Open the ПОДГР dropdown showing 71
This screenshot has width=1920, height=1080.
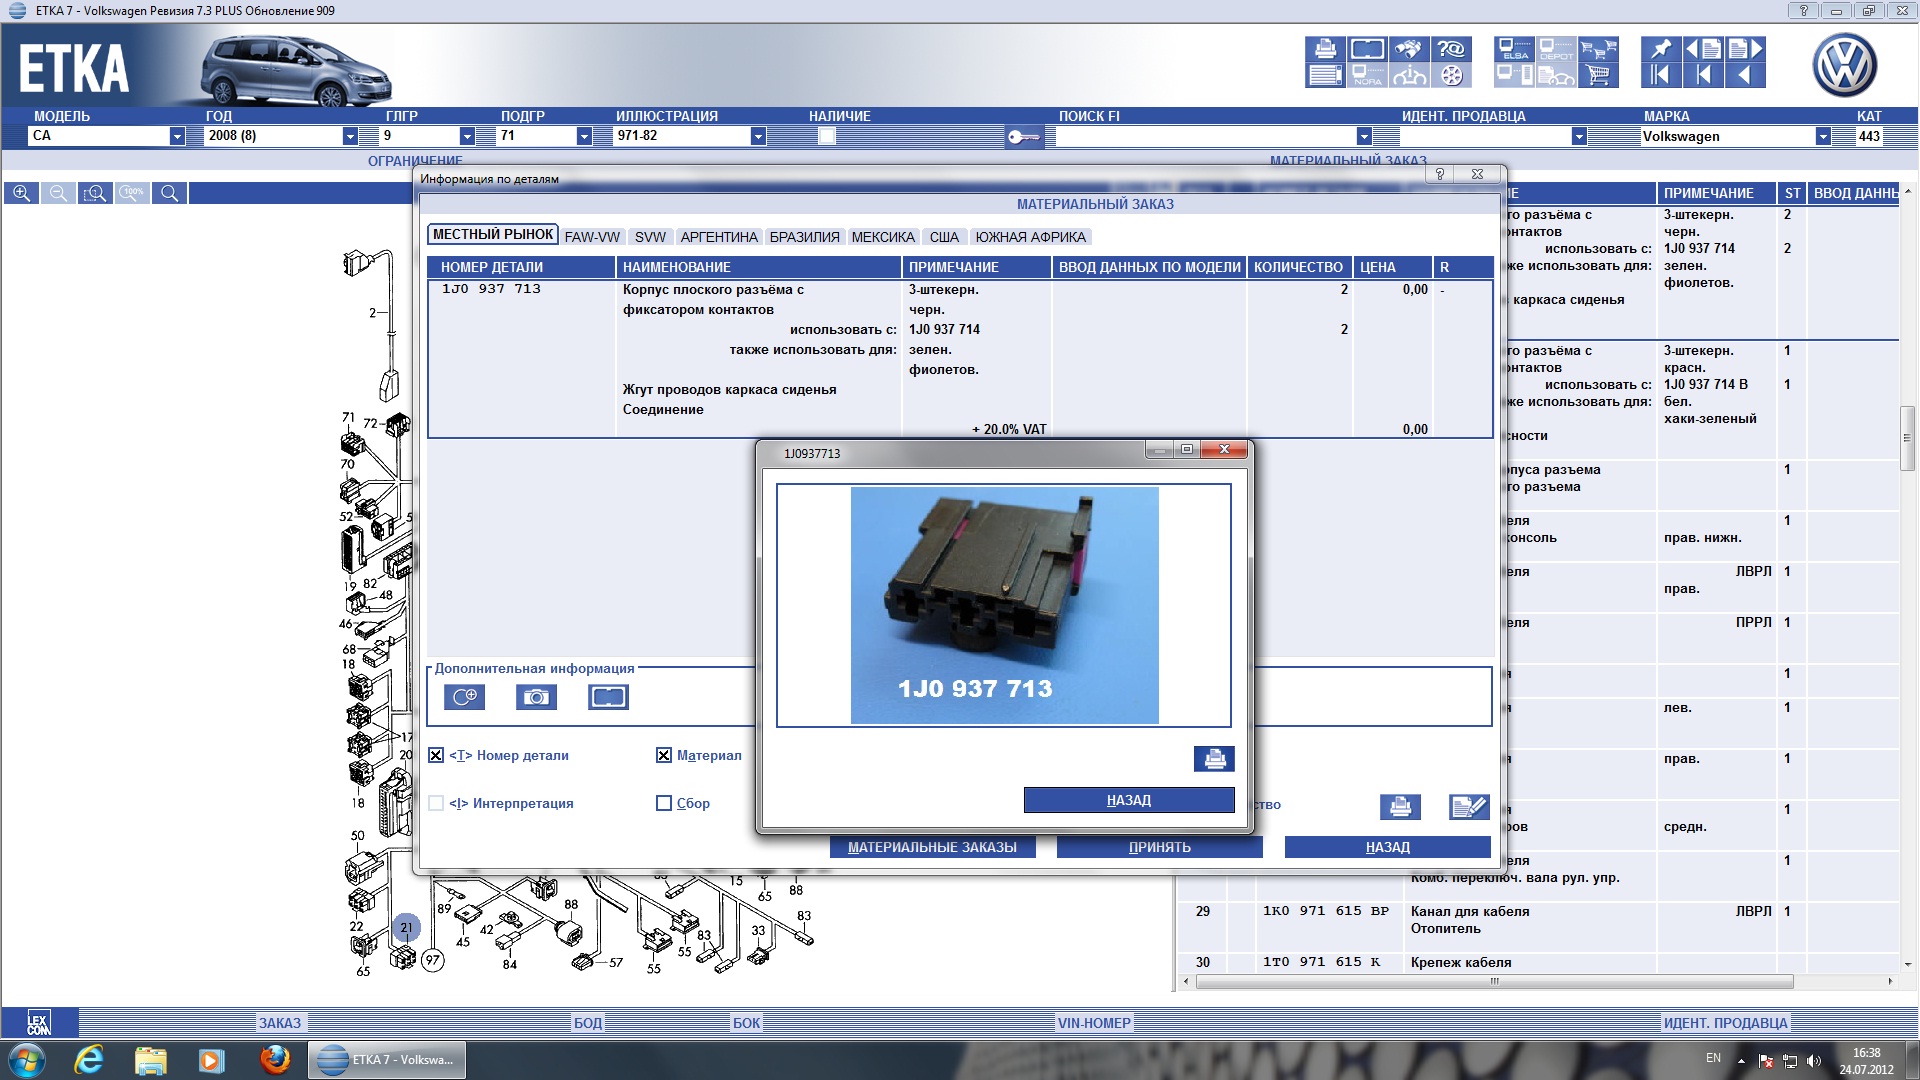point(584,136)
